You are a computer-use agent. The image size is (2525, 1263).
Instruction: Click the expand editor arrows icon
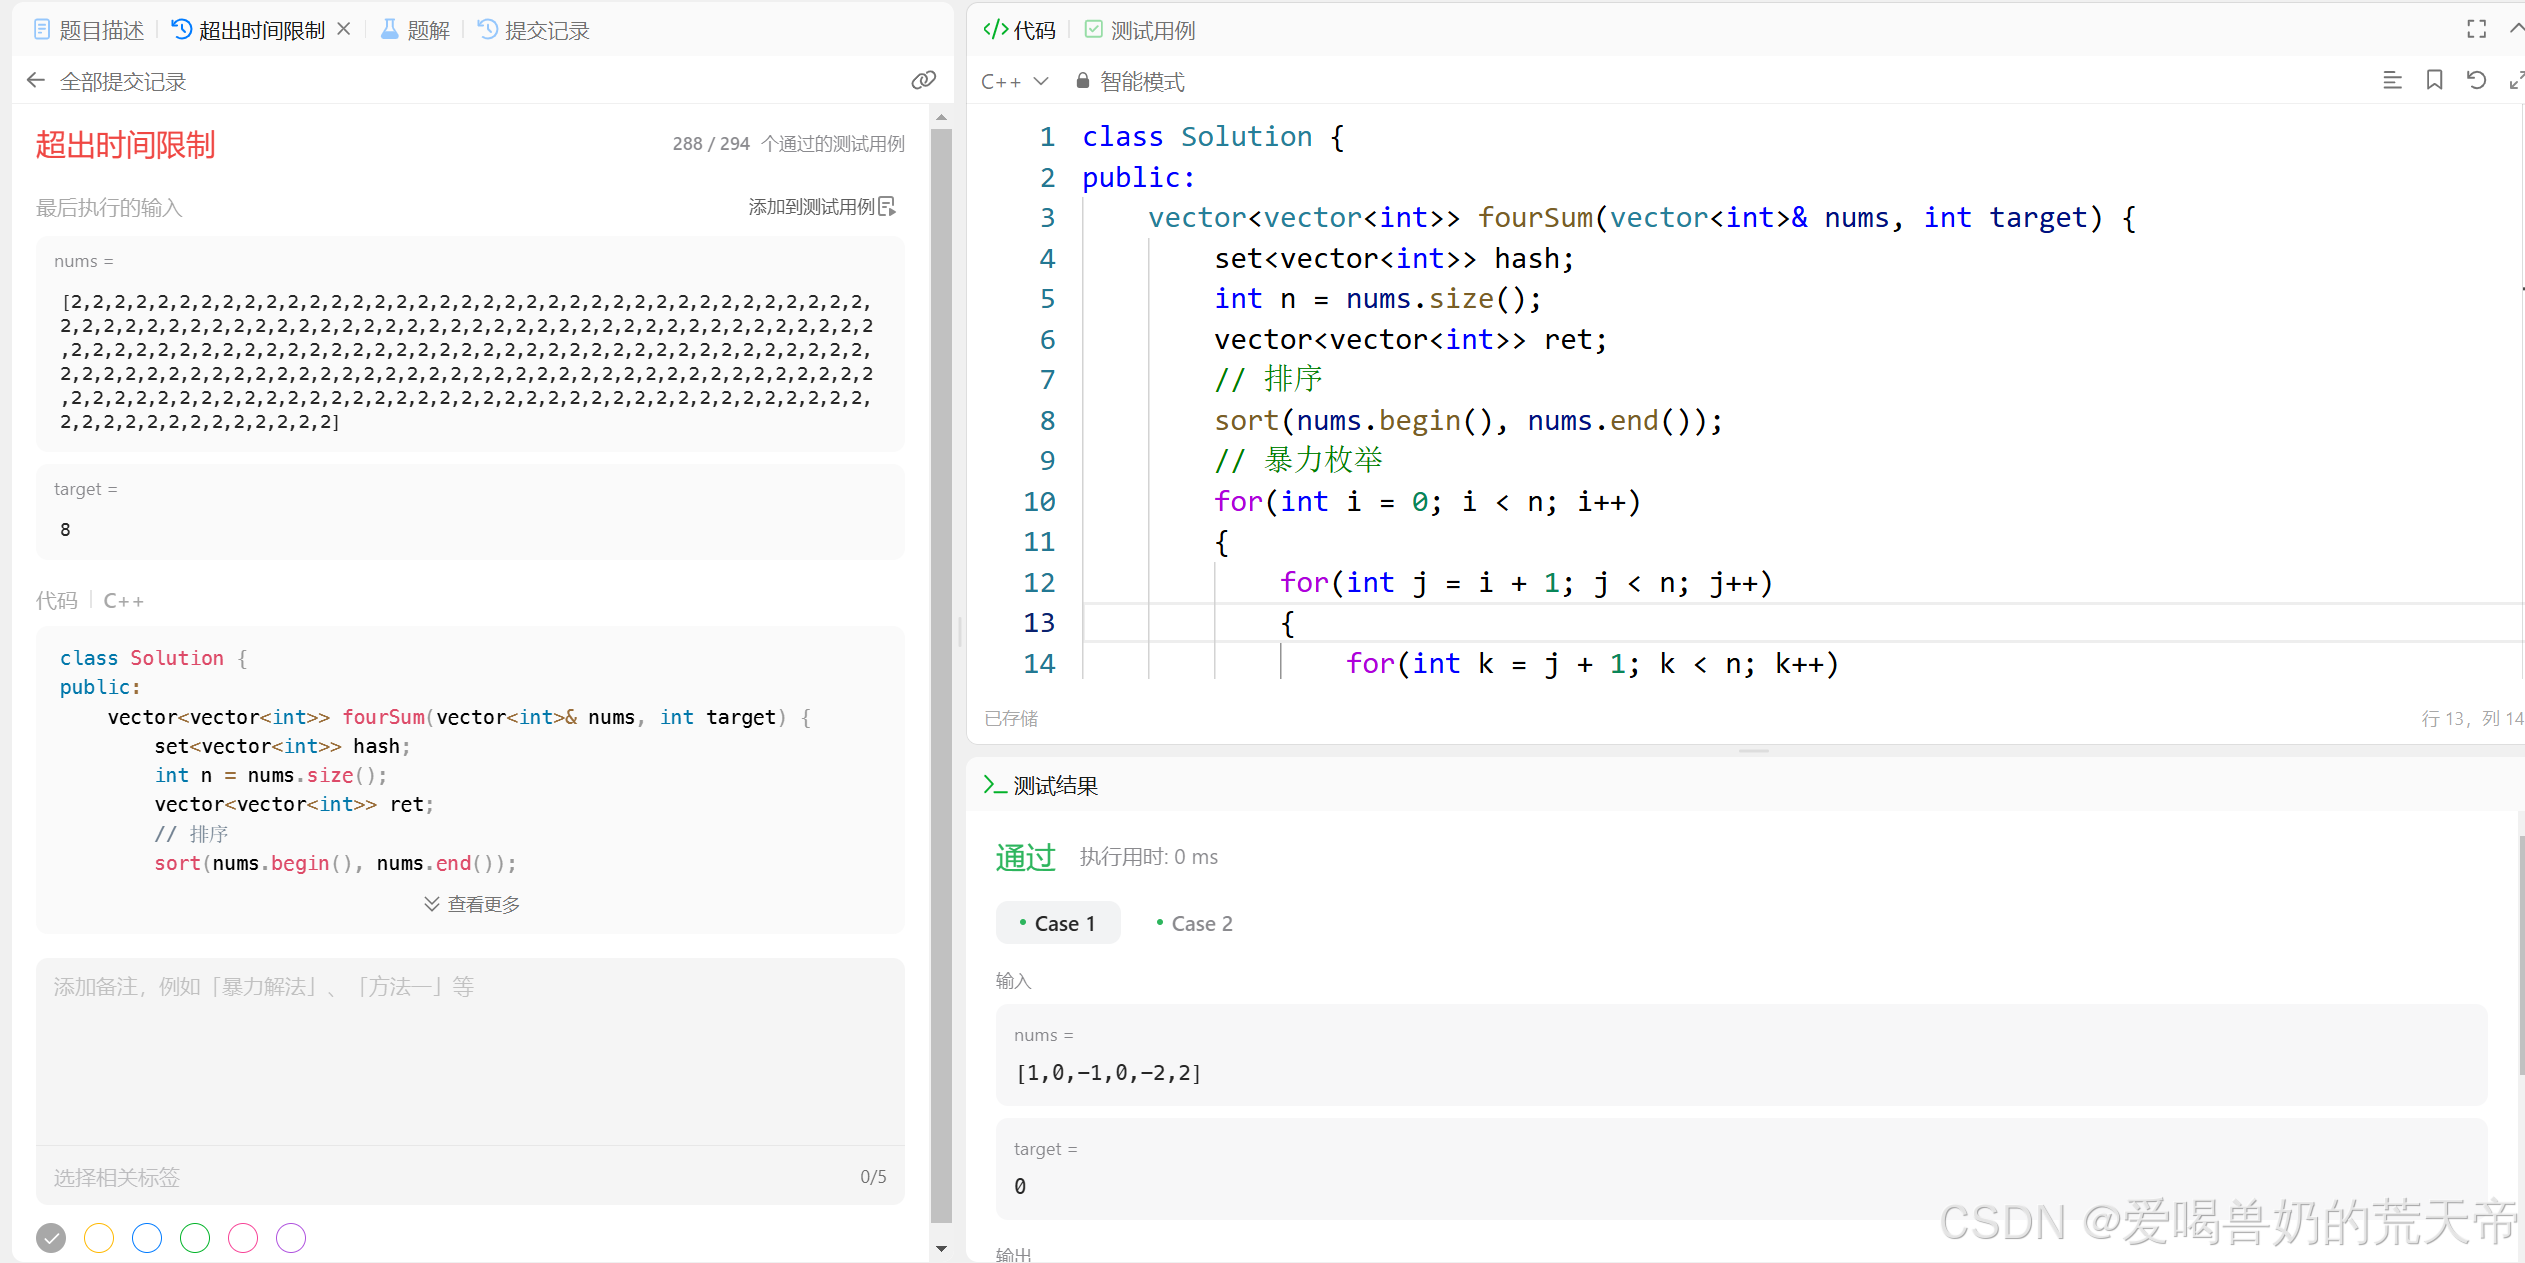tap(2516, 80)
